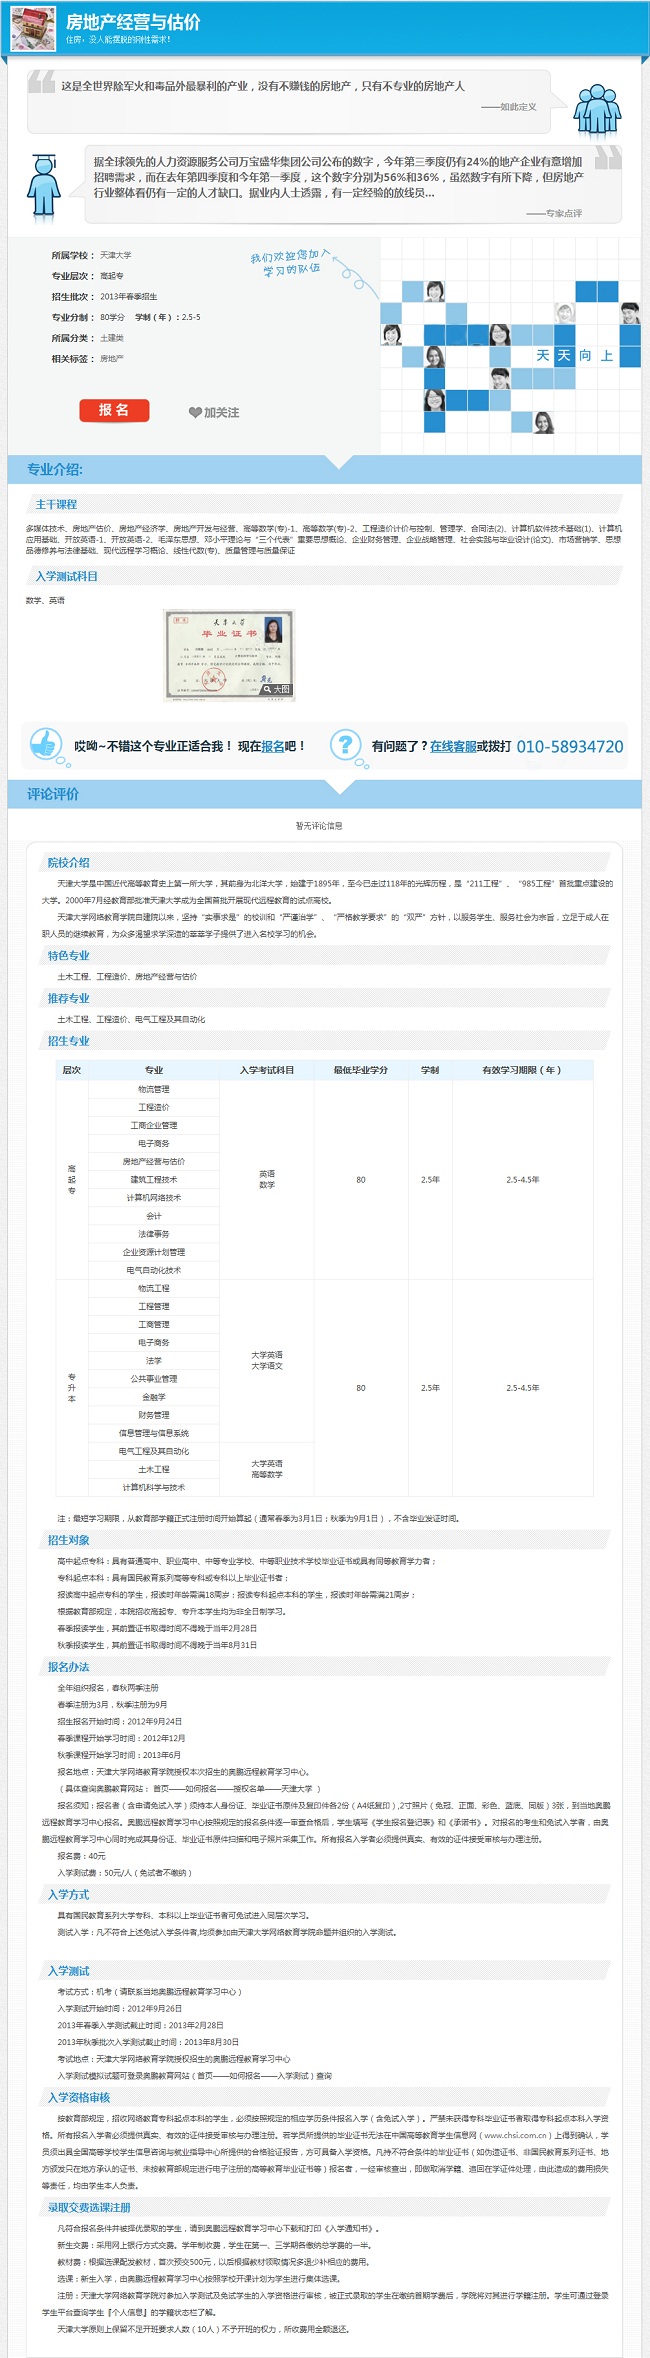This screenshot has height=2358, width=650.
Task: Click the 招生专业 heading in school info
Action: tap(69, 1041)
